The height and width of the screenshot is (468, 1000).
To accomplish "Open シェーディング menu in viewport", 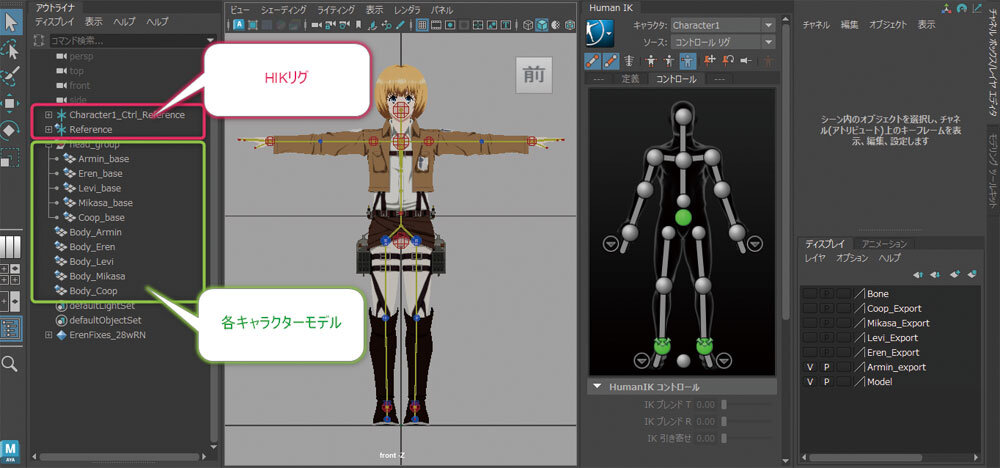I will [x=284, y=10].
